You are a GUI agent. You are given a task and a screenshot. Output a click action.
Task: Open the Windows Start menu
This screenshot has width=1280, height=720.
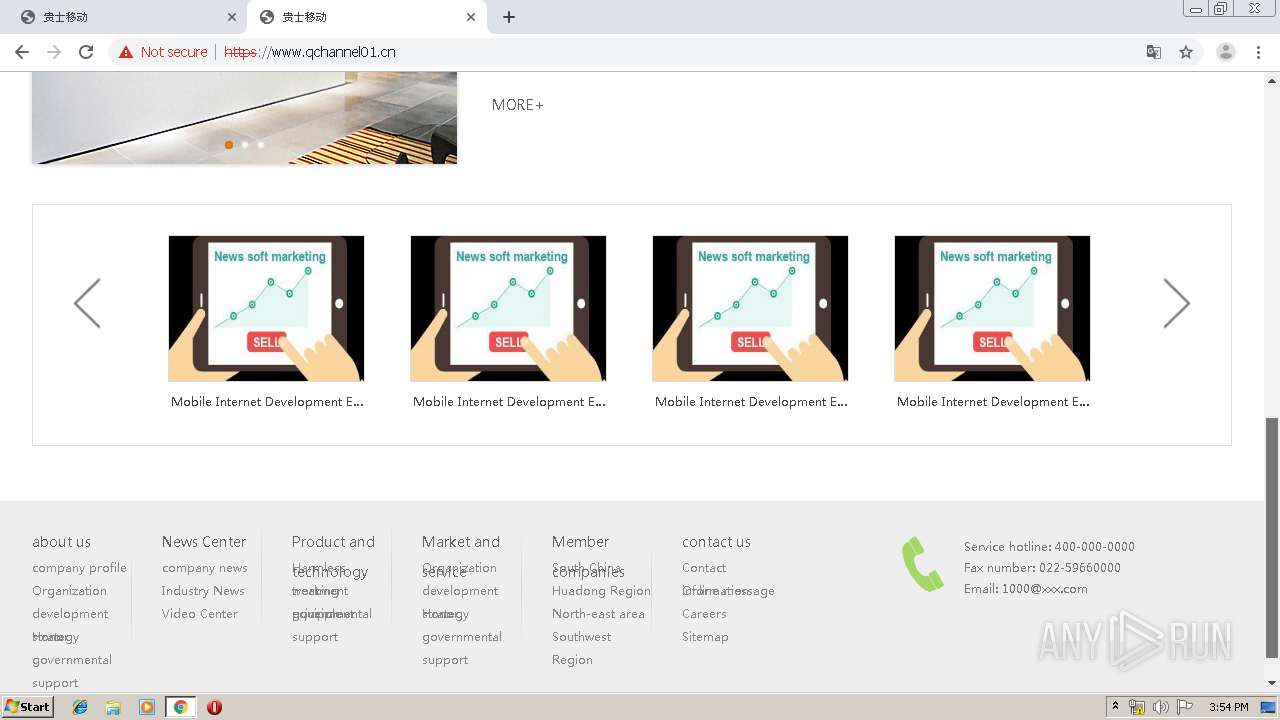(x=27, y=707)
